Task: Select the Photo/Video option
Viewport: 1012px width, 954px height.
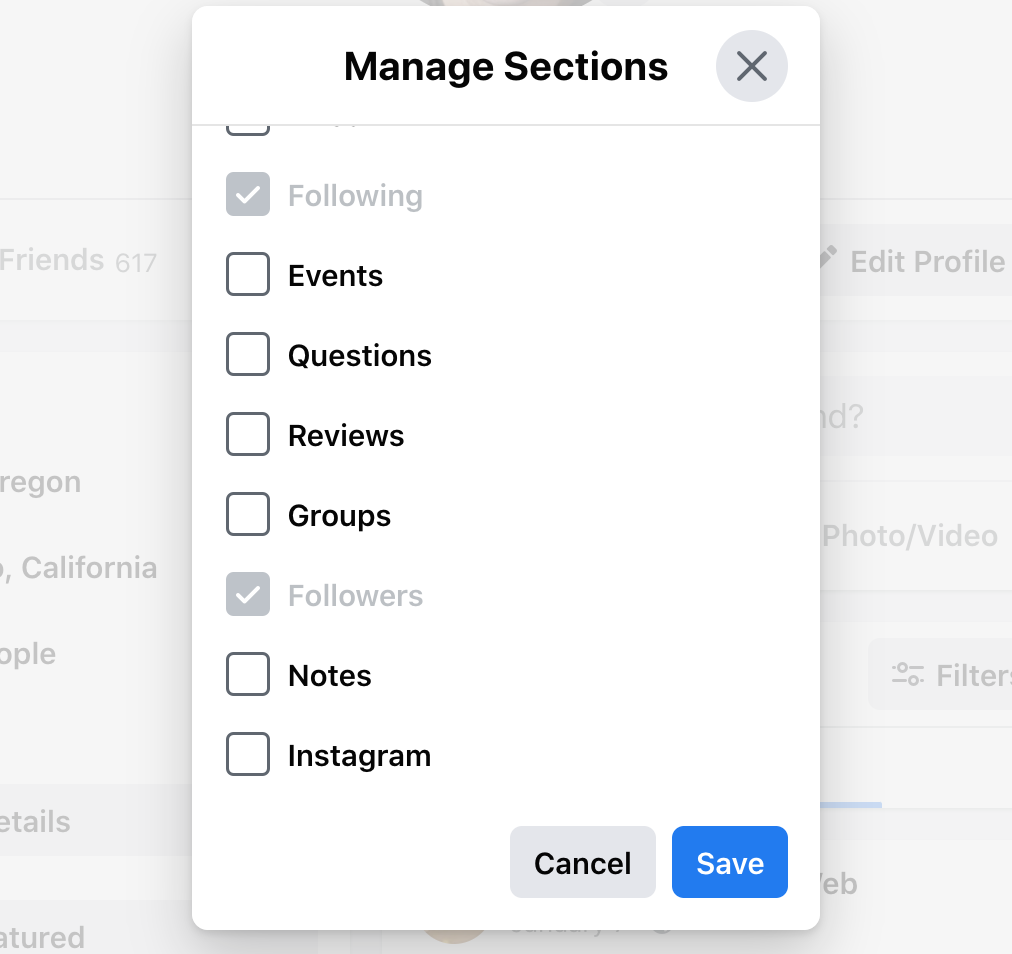Action: point(910,536)
